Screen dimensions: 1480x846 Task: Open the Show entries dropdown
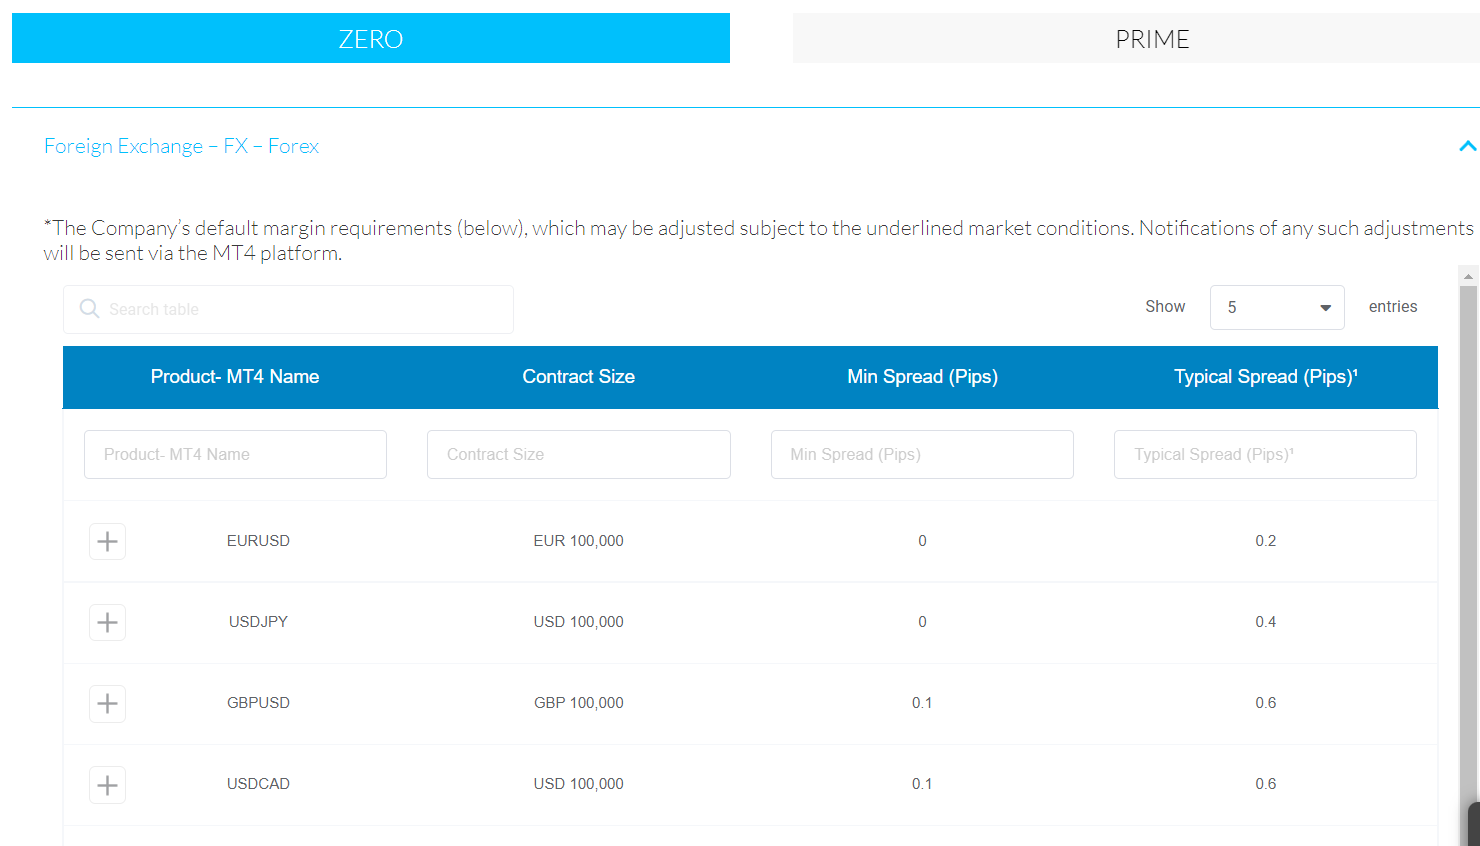coord(1276,308)
